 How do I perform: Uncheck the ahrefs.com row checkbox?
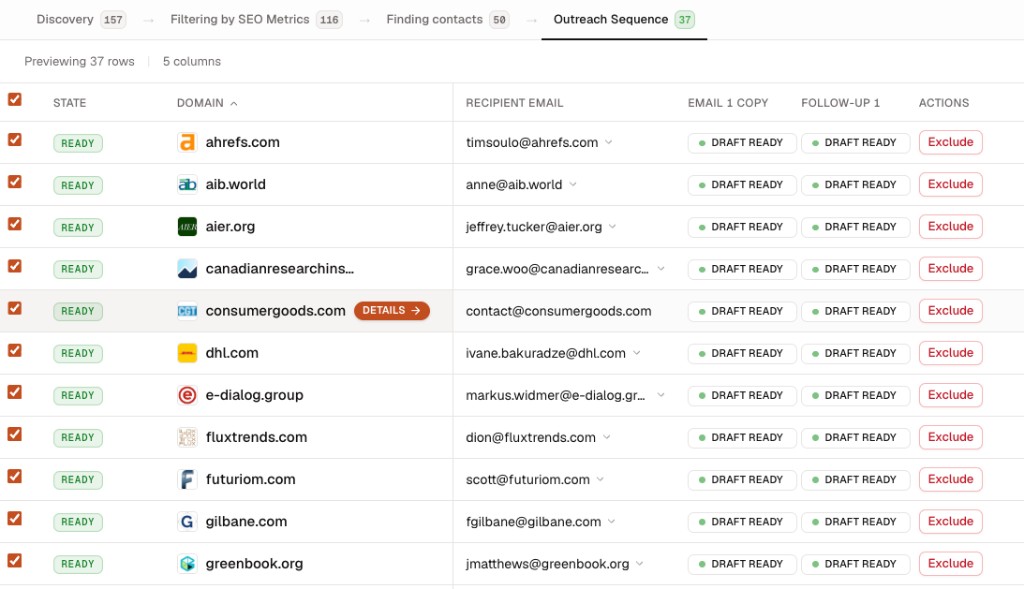point(14,140)
